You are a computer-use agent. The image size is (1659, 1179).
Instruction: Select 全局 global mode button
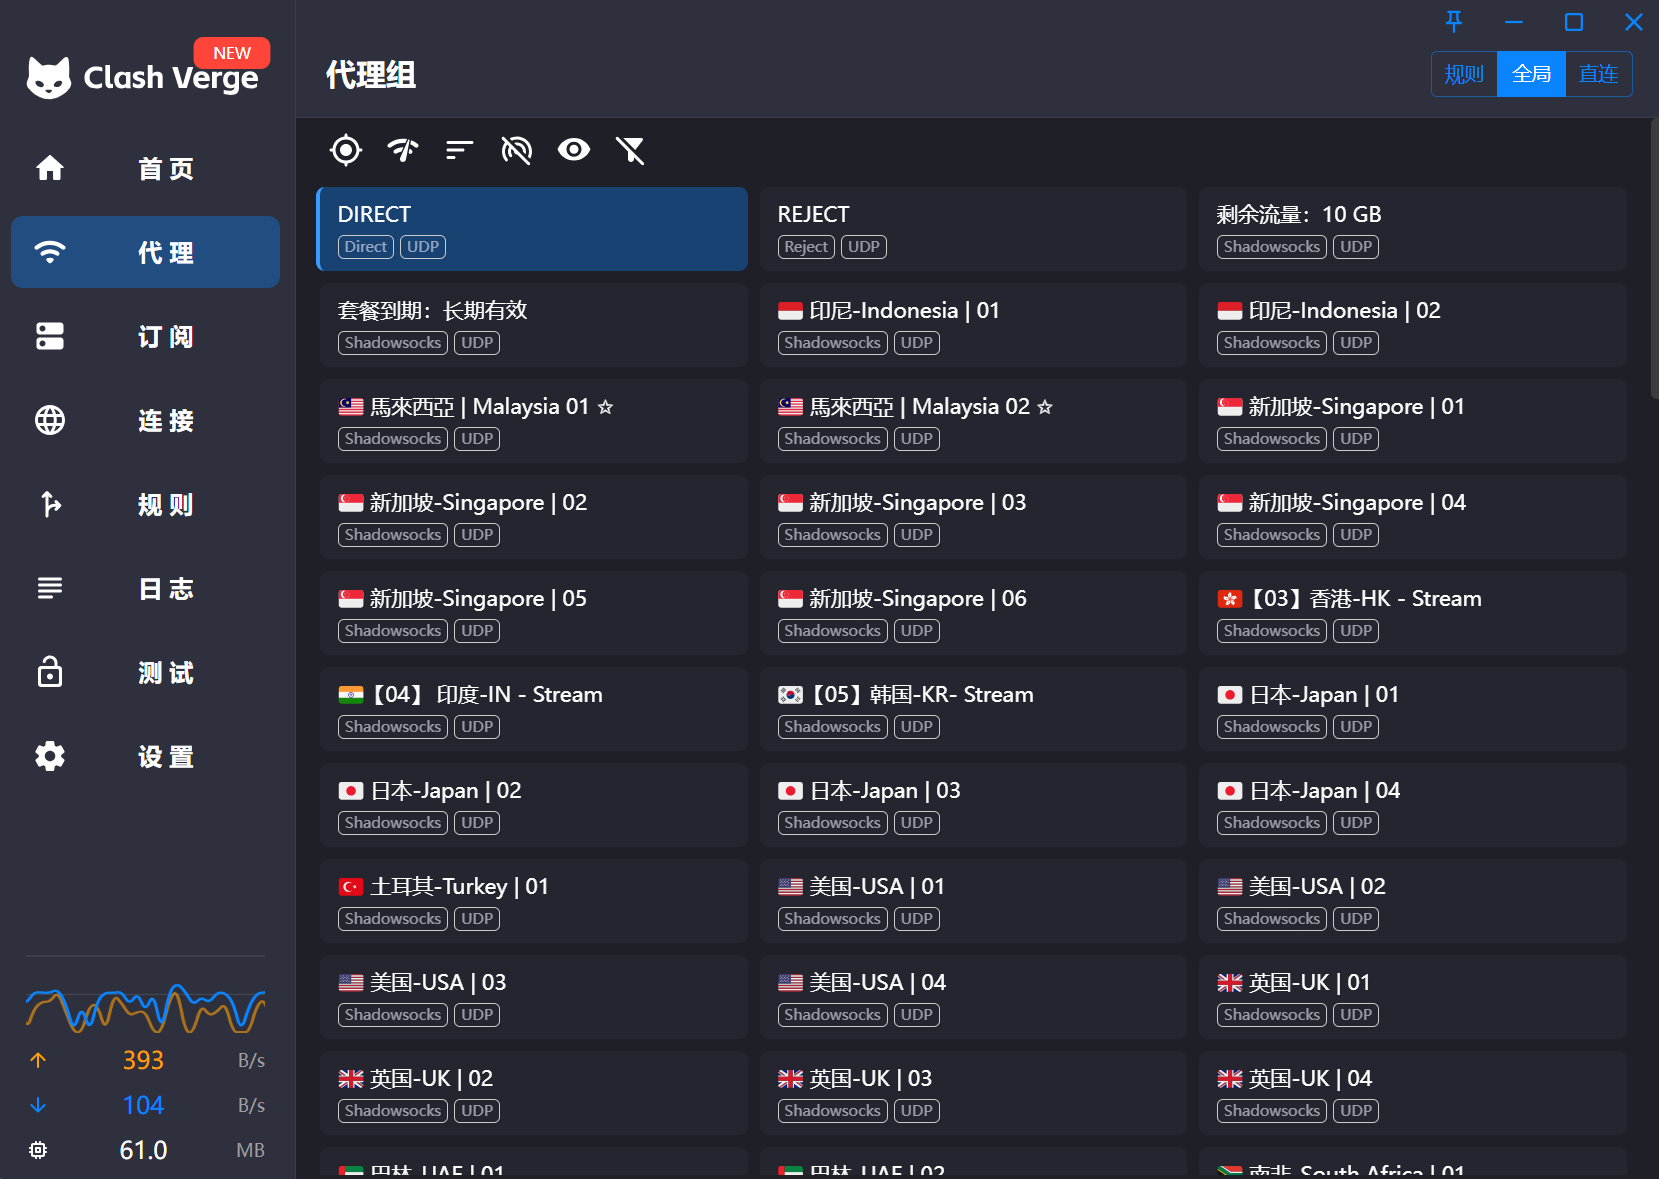(x=1531, y=74)
